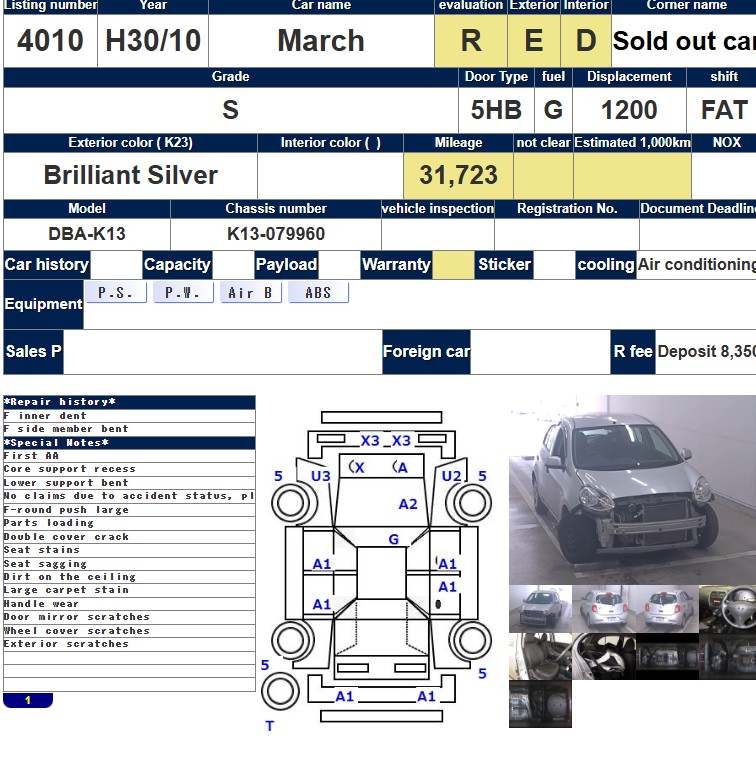Click the Parts loading note

(129, 523)
